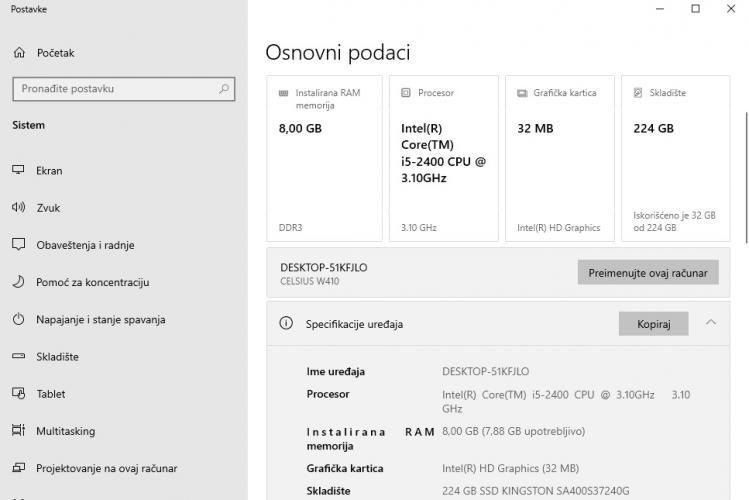
Task: Click the Home icon next to Početak
Action: [18, 53]
